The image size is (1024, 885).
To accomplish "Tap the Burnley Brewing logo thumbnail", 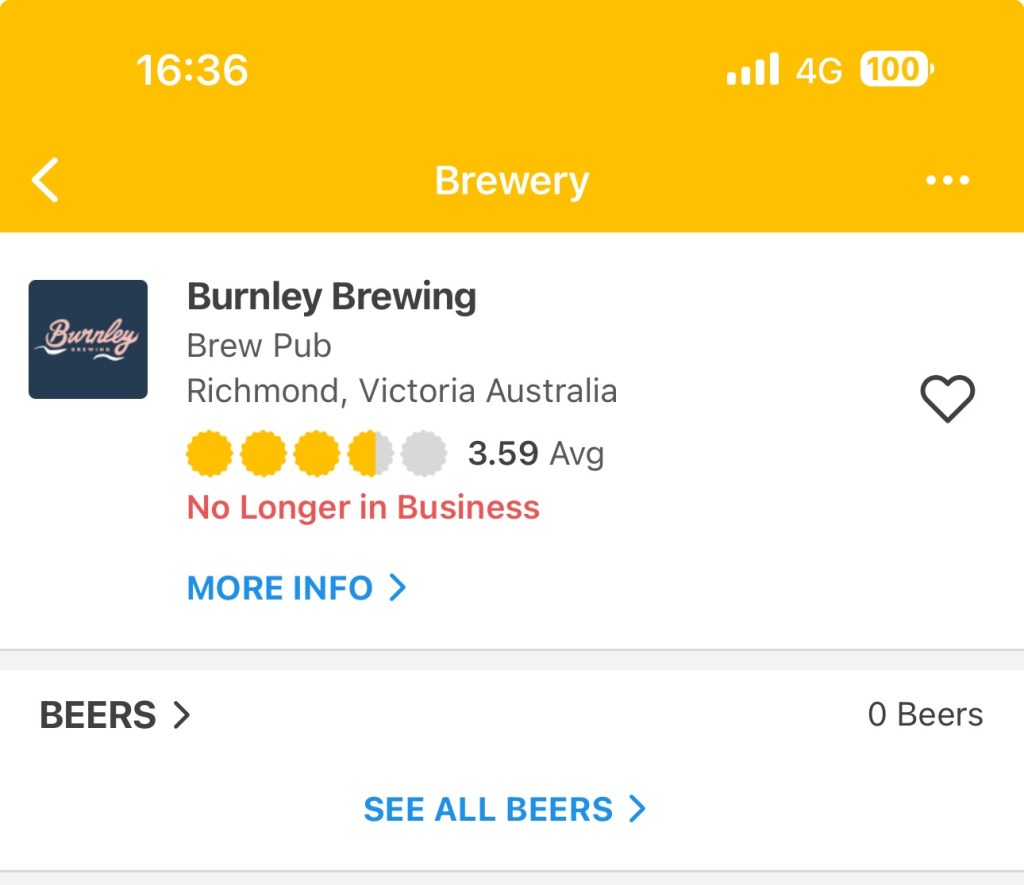I will 88,339.
